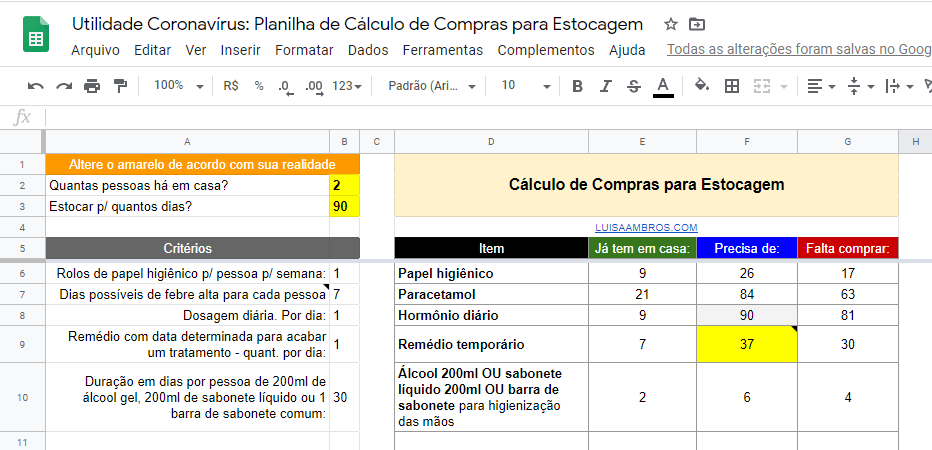Click the LUISAAMBROS.COM link
The image size is (932, 450).
tap(646, 228)
